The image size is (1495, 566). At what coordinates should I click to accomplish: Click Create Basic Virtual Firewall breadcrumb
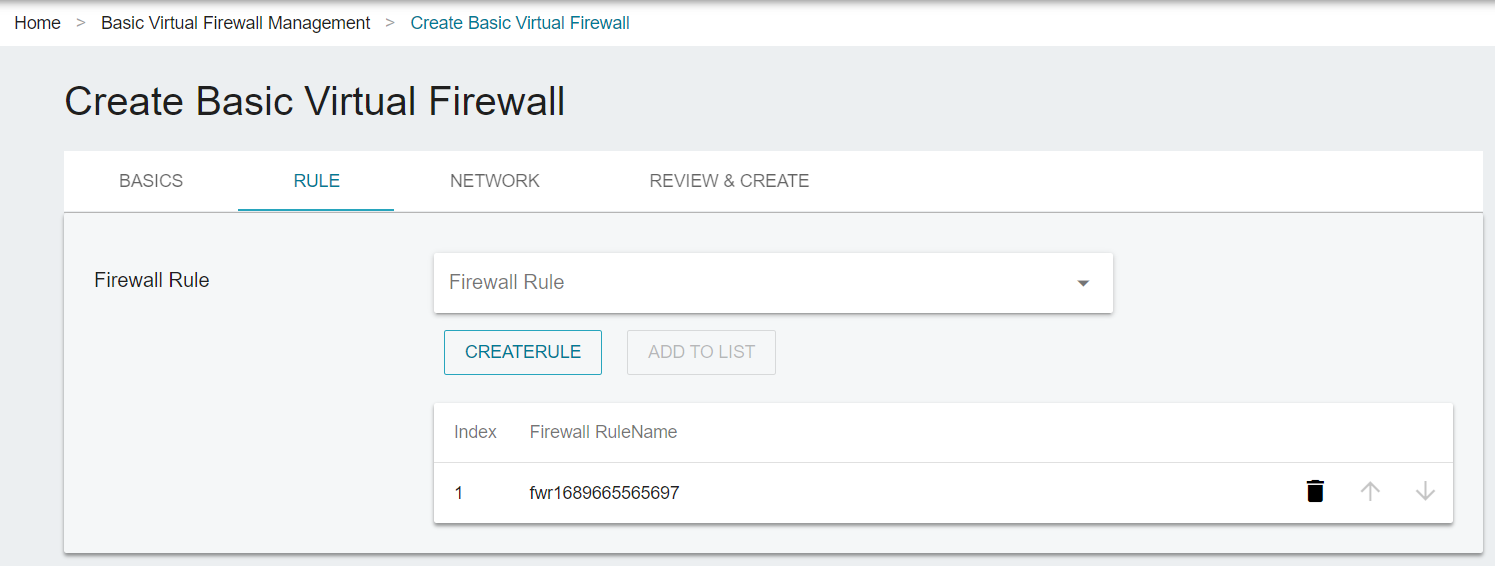point(520,23)
